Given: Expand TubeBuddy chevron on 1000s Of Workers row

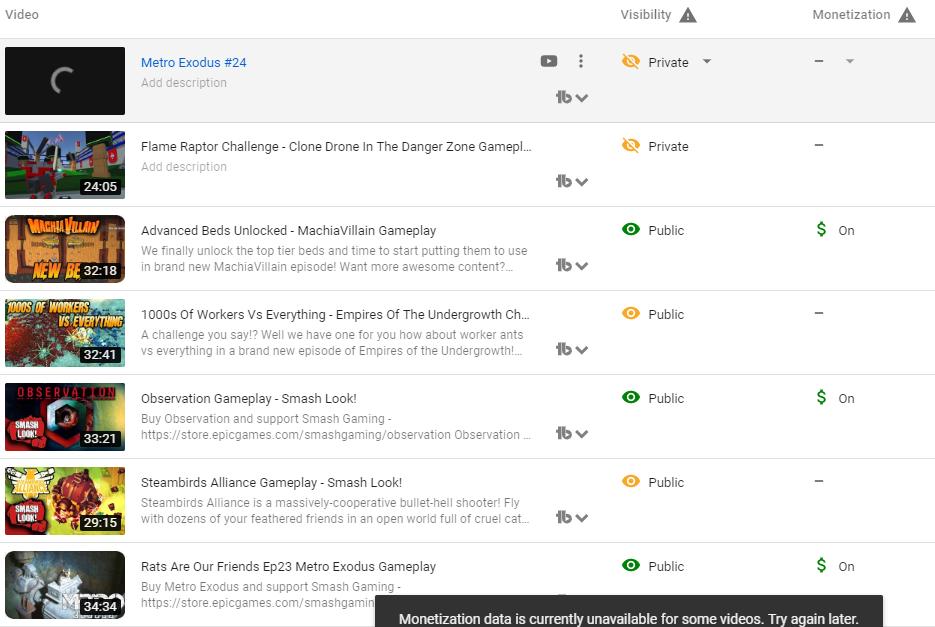Looking at the screenshot, I should [x=582, y=351].
